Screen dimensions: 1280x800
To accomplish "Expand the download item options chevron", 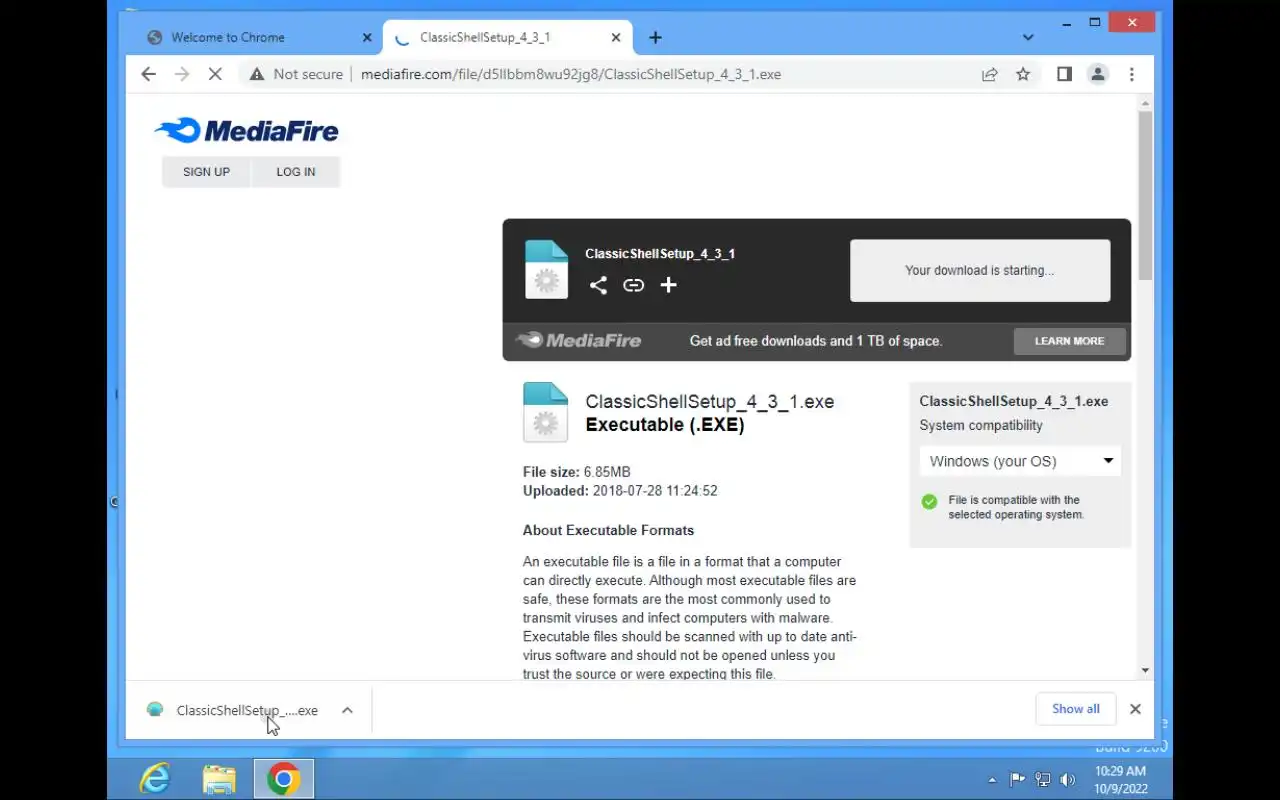I will [x=347, y=710].
